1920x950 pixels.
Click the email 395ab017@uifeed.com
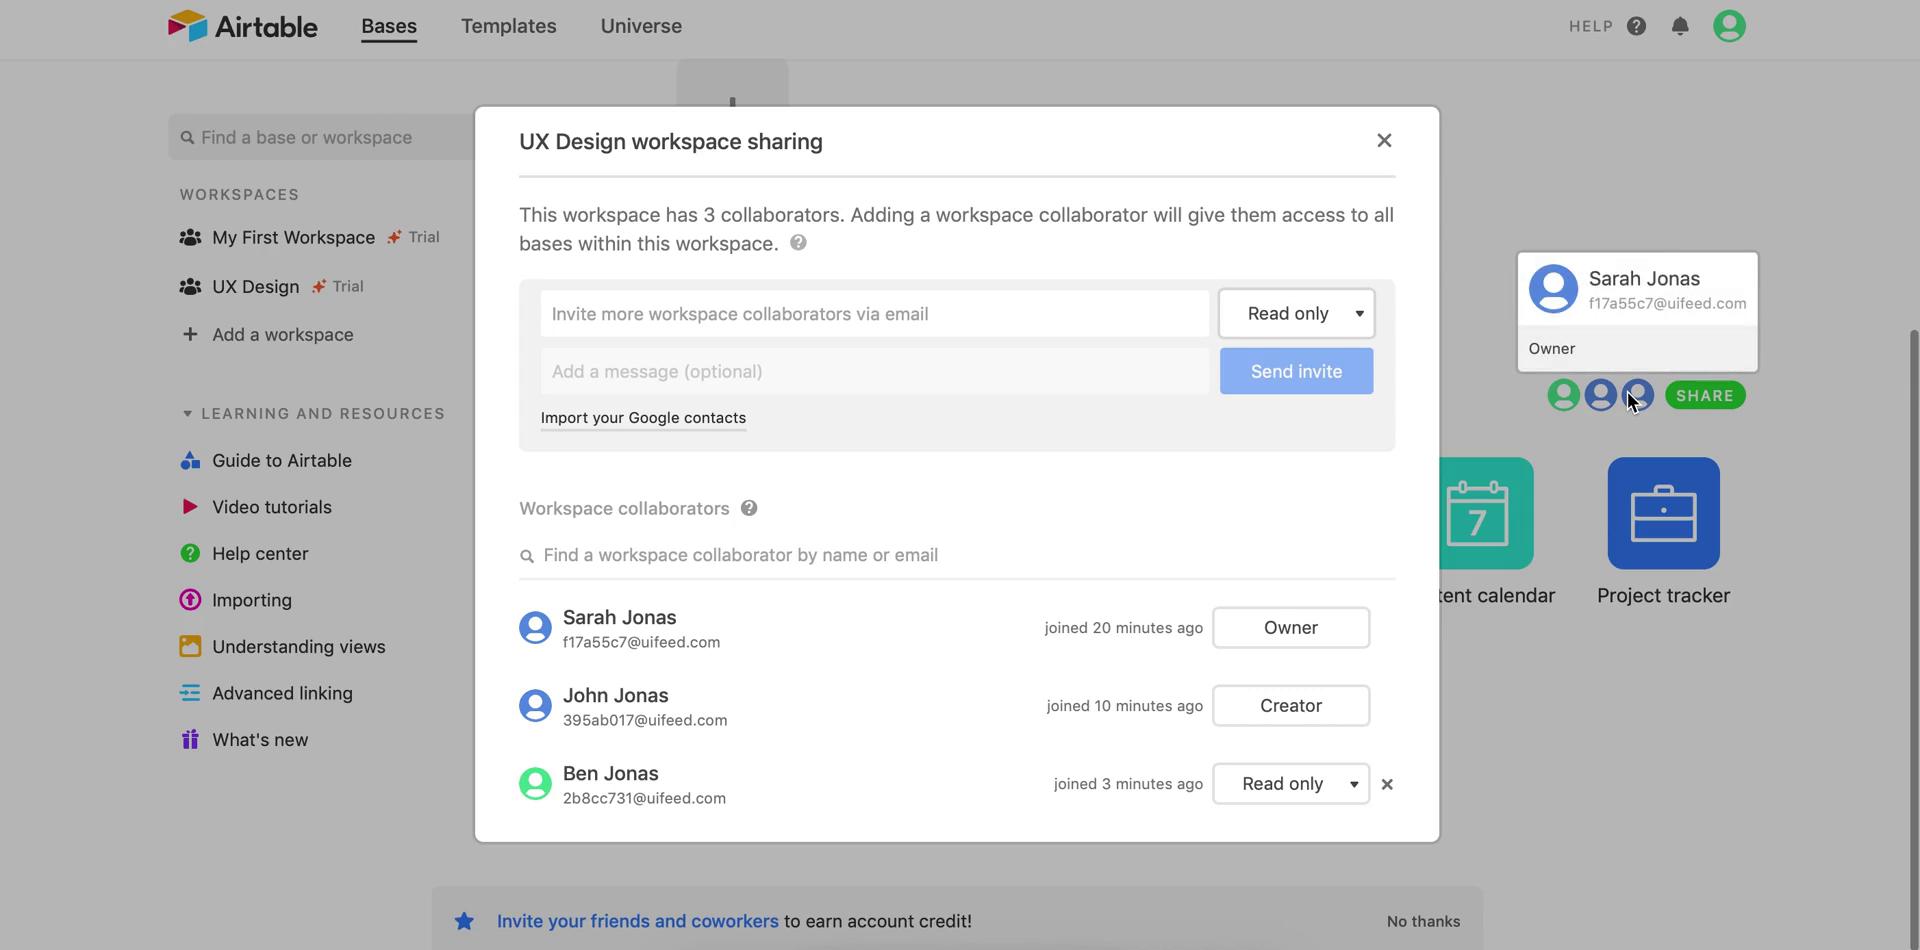[645, 720]
